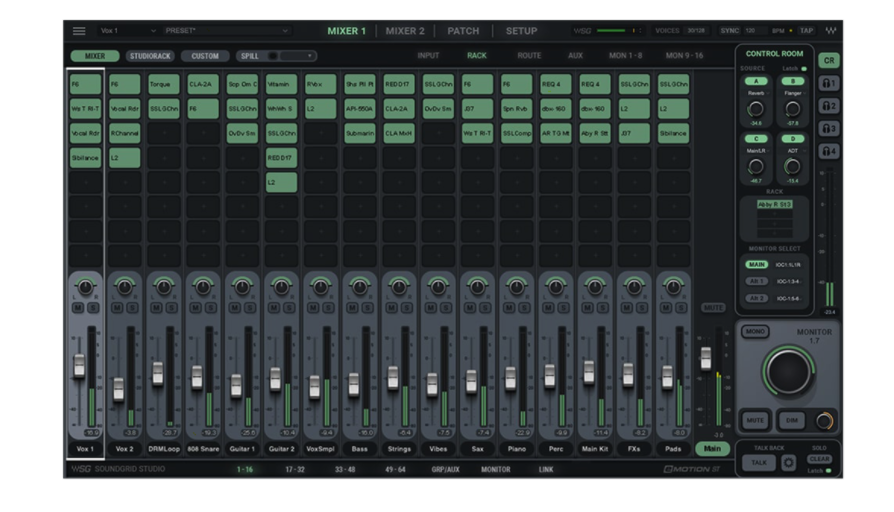Switch to PATCH tab
Image resolution: width=894 pixels, height=512 pixels.
coord(463,31)
